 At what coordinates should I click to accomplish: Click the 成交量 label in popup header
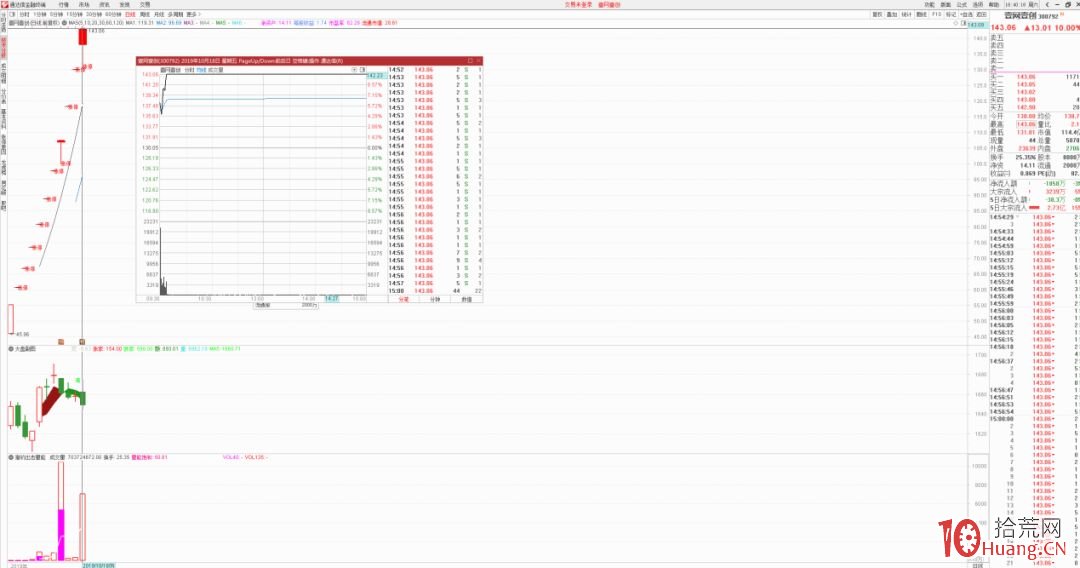click(215, 70)
